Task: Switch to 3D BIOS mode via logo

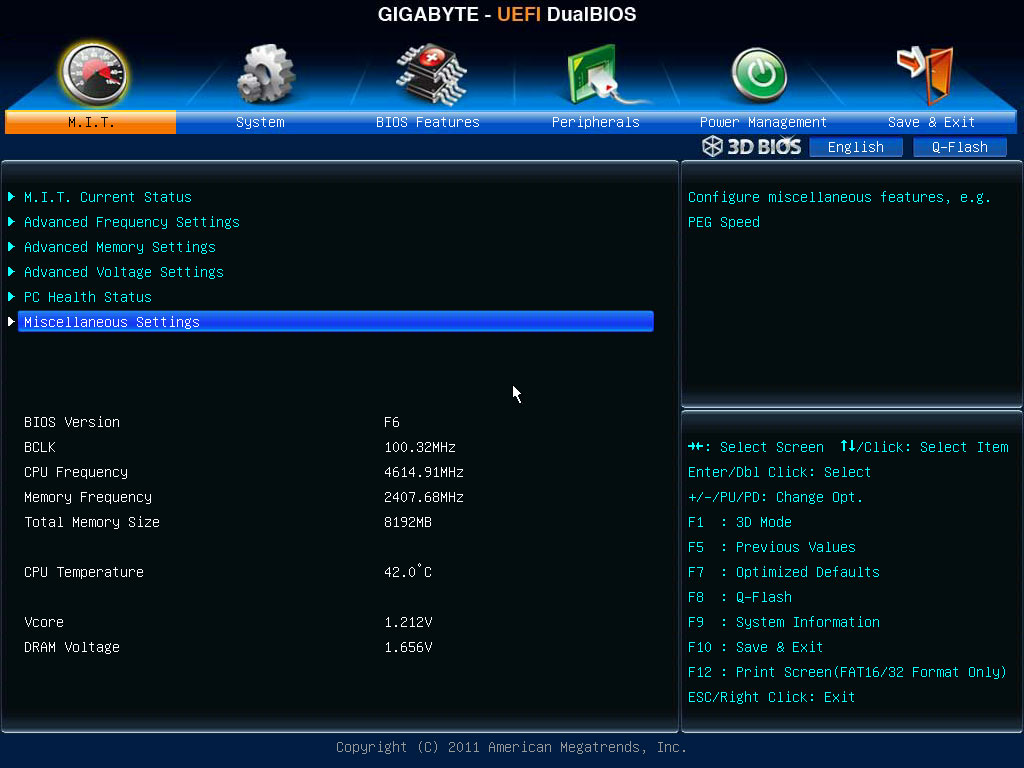Action: tap(751, 146)
